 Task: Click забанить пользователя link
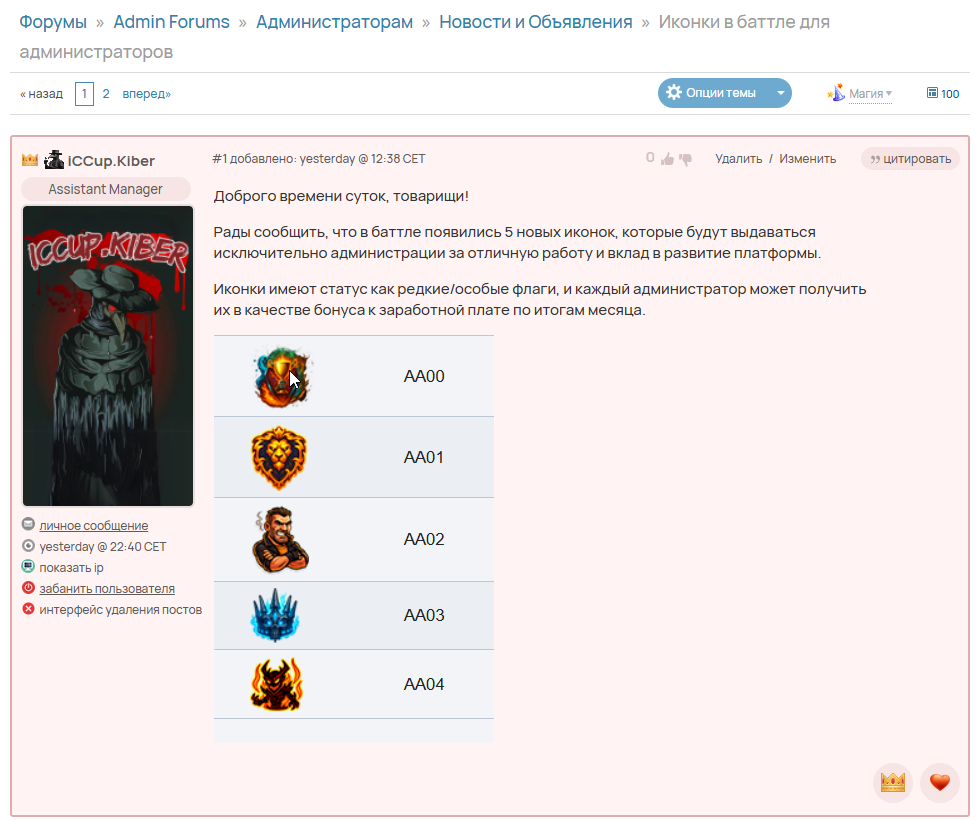click(107, 588)
